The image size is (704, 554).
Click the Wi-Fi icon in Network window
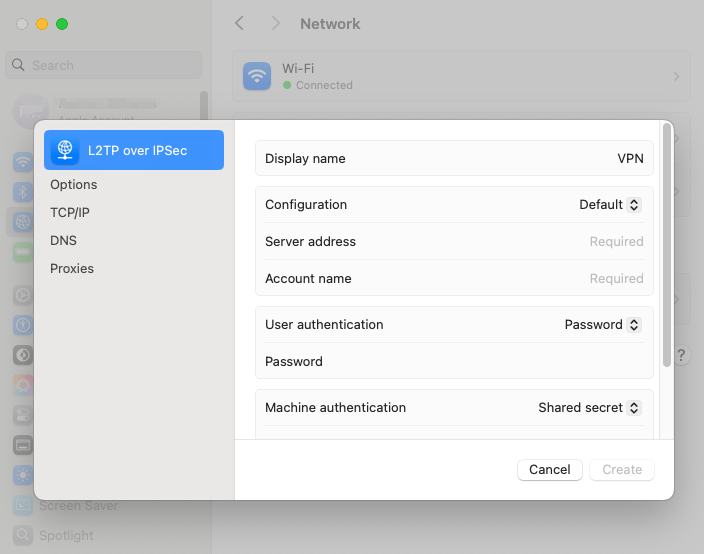257,76
